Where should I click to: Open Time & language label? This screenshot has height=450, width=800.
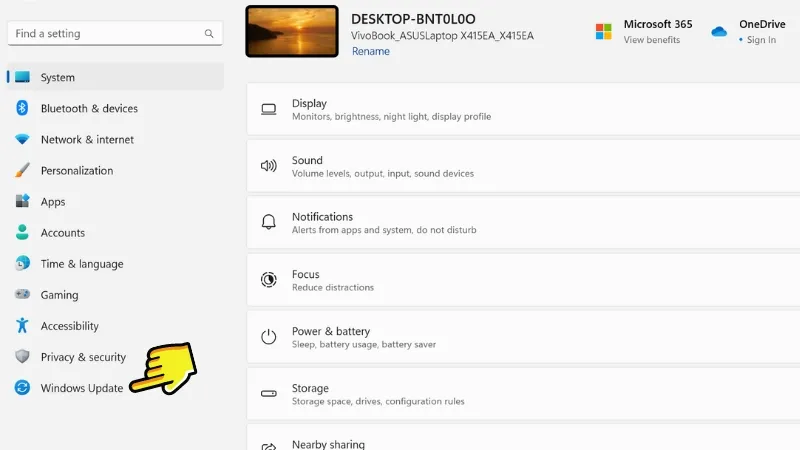(x=82, y=264)
